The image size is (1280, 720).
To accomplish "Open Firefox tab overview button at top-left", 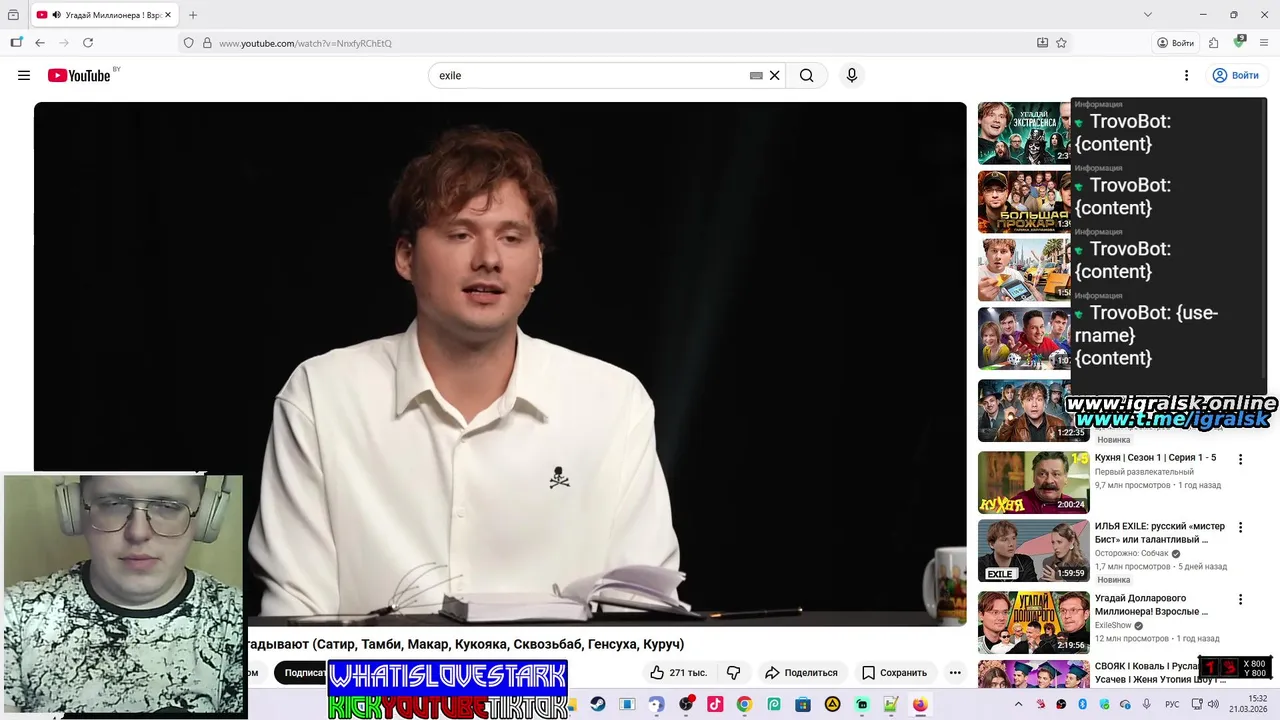I will [x=13, y=15].
